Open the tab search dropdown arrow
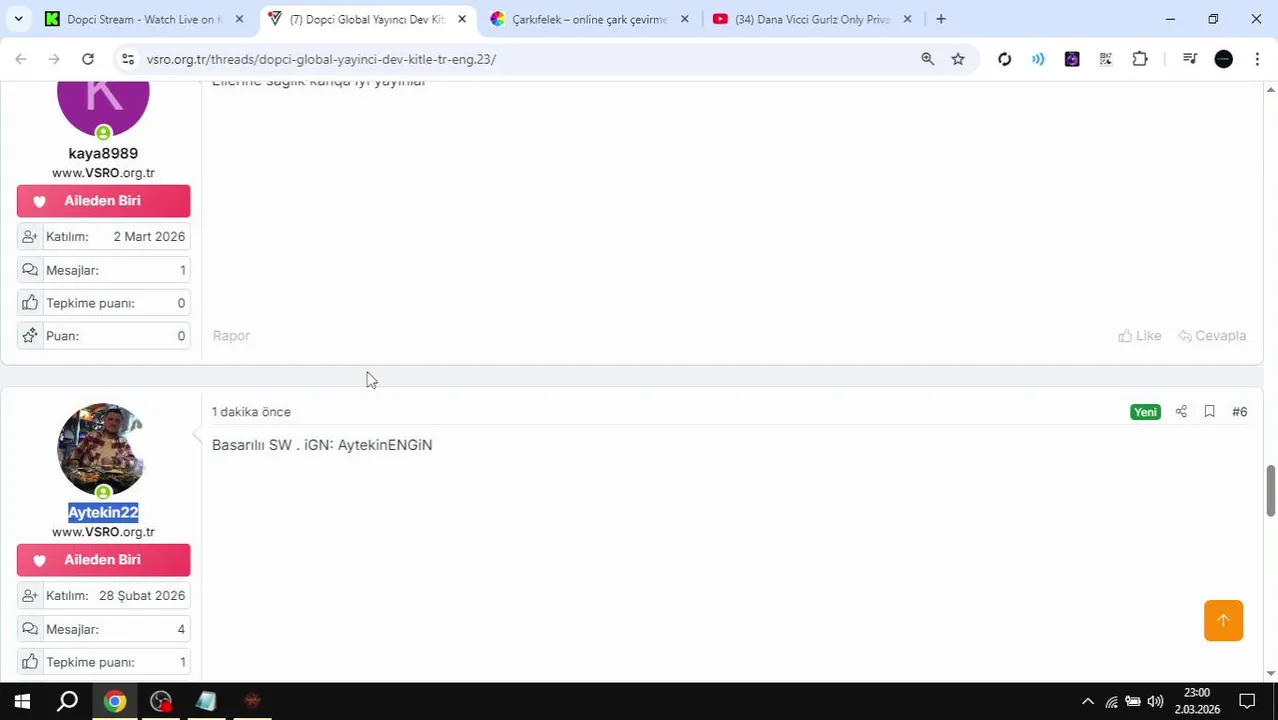 (18, 19)
